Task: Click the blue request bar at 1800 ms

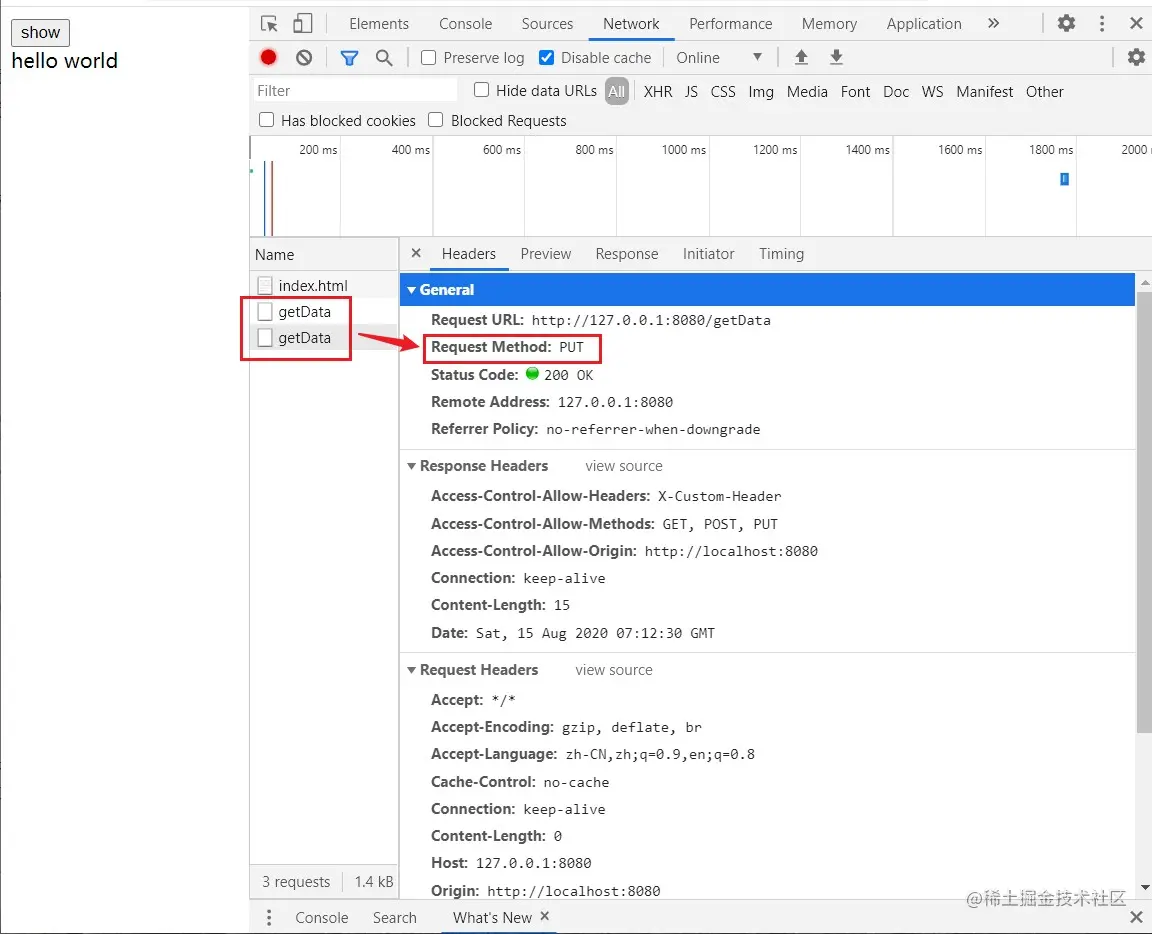Action: (x=1064, y=179)
